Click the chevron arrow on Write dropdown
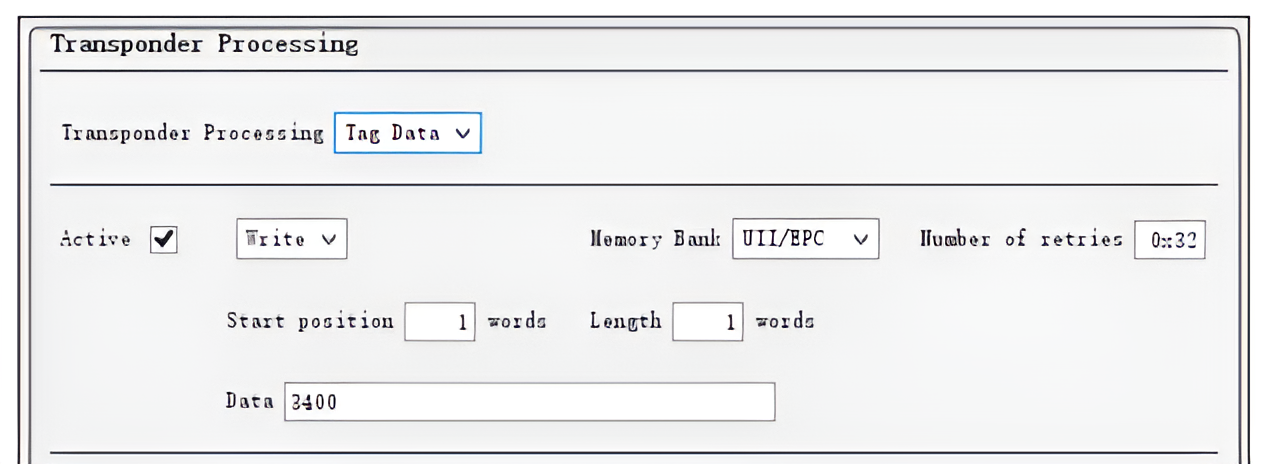 tap(327, 240)
